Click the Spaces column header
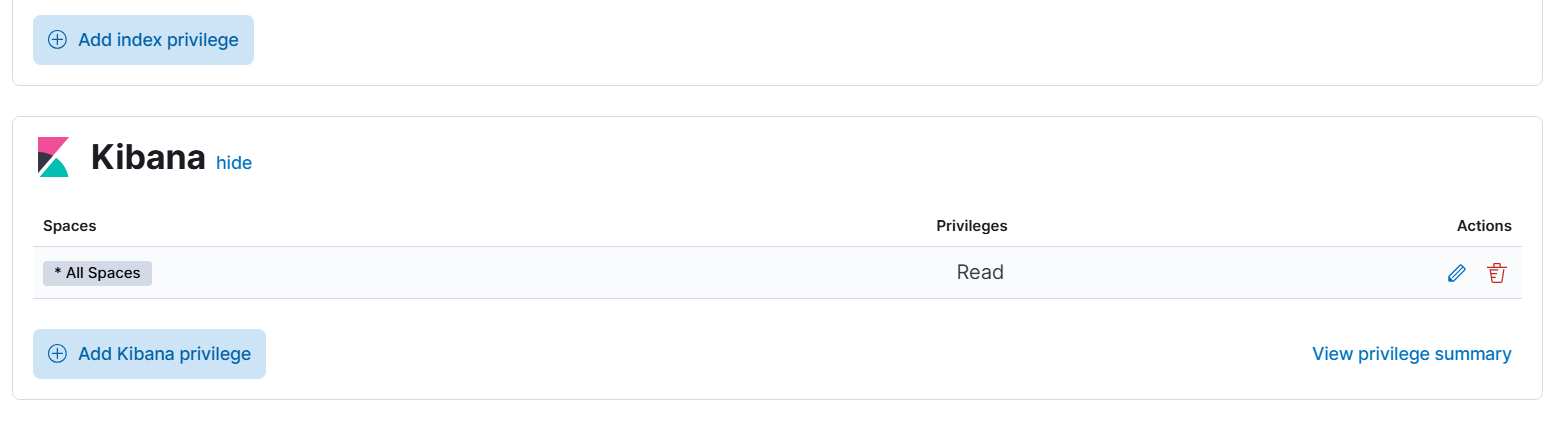 69,226
